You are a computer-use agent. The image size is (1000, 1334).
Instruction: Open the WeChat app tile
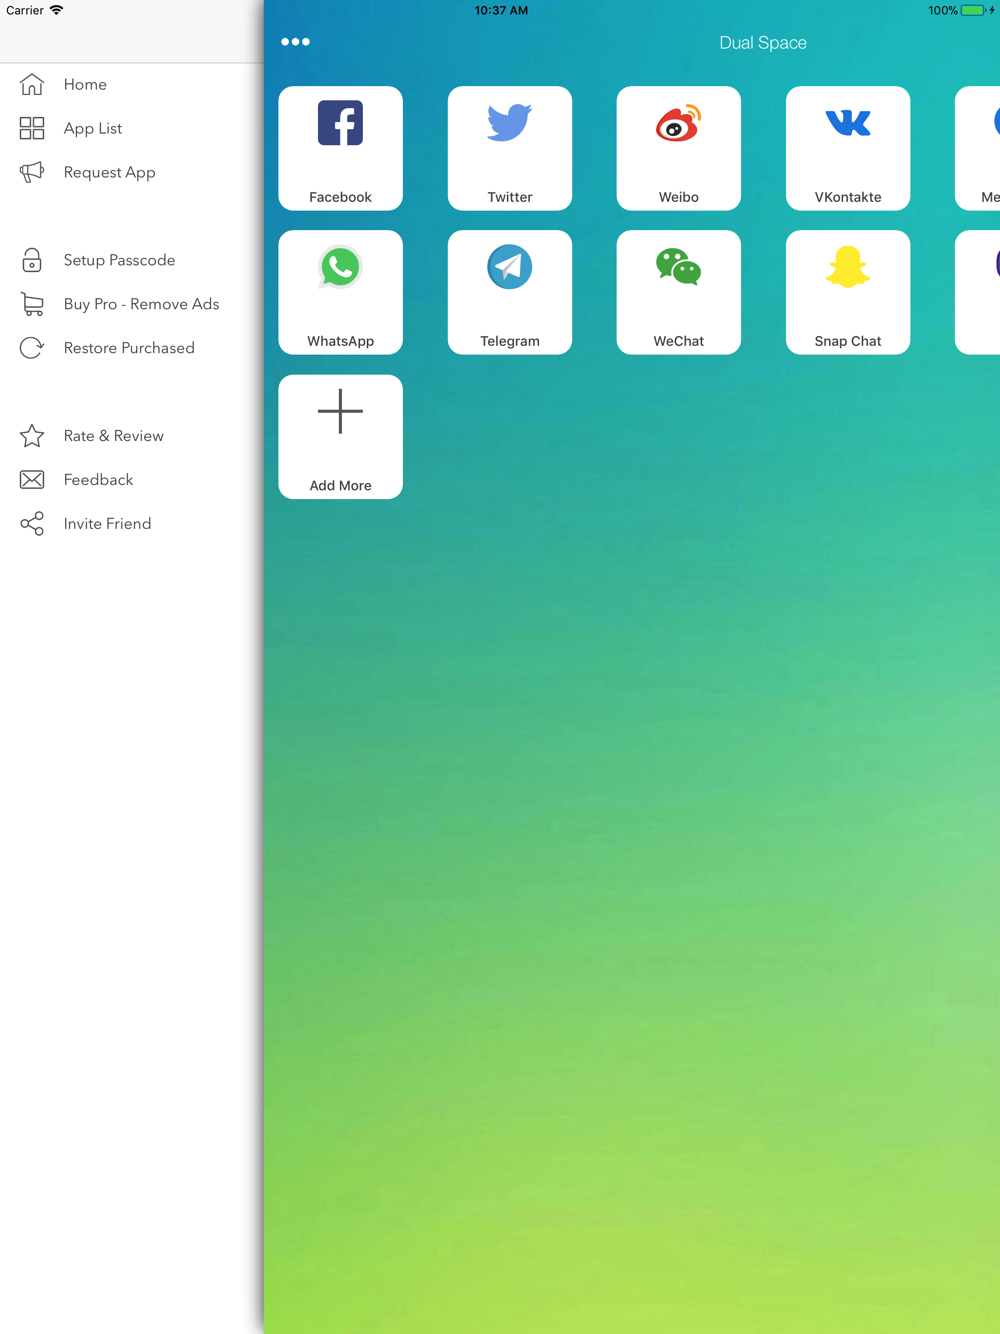click(679, 292)
